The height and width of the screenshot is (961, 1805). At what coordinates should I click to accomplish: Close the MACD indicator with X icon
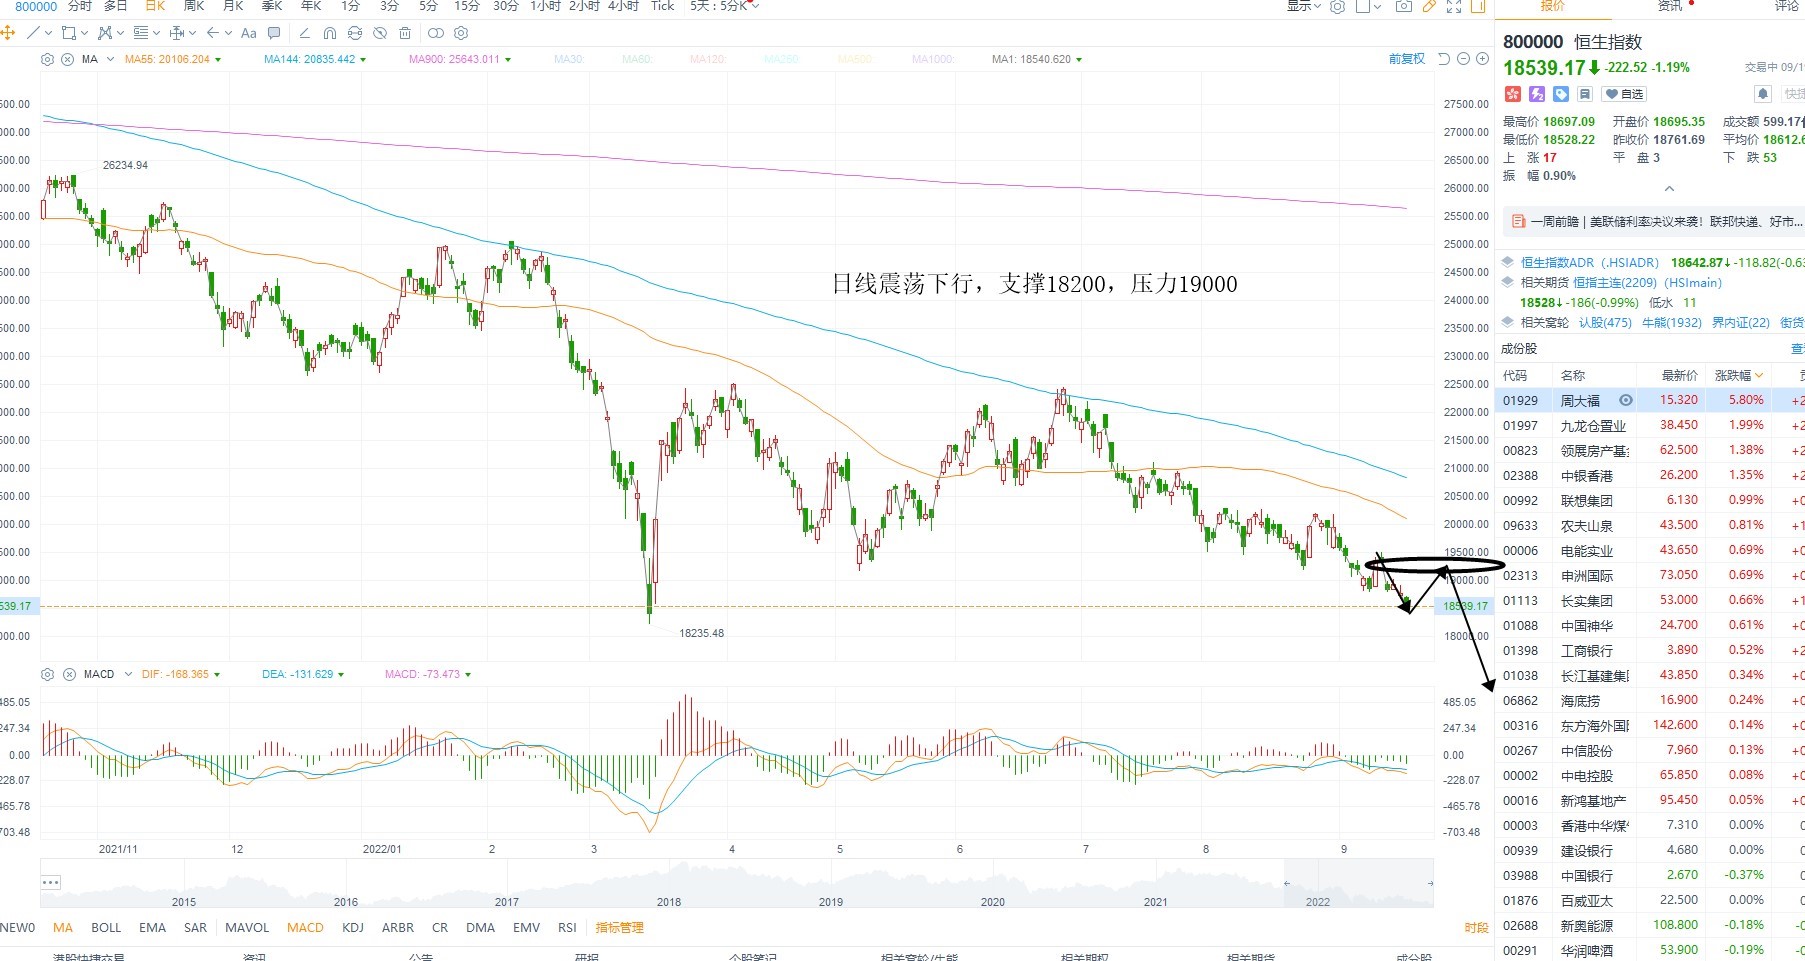70,674
